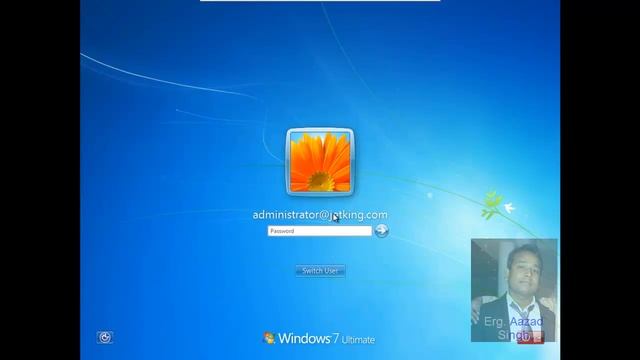This screenshot has width=640, height=360.
Task: Click the Windows 7 Ultimate logo
Action: coord(319,338)
